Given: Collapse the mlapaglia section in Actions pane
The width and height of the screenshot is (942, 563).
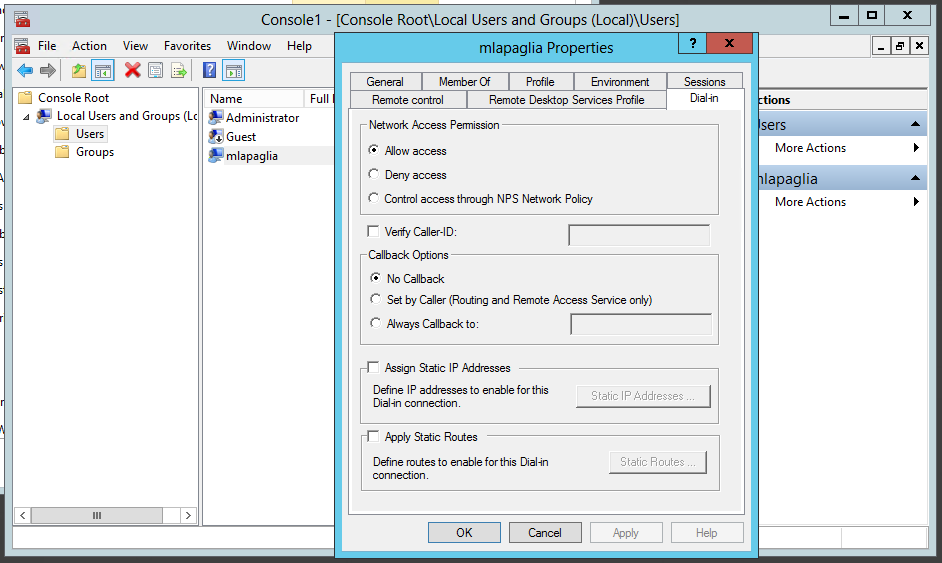Looking at the screenshot, I should [x=916, y=178].
